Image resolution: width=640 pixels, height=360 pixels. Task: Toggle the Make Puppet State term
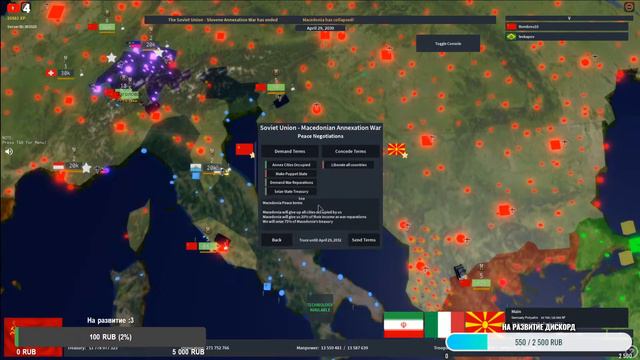click(291, 174)
